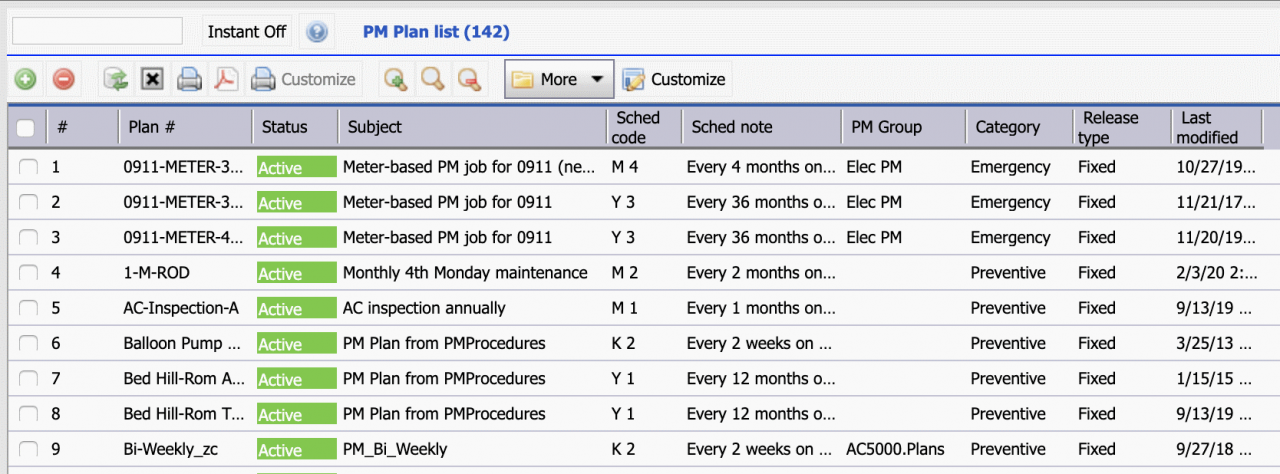Click the green add new plan icon
The height and width of the screenshot is (474, 1280).
26,79
